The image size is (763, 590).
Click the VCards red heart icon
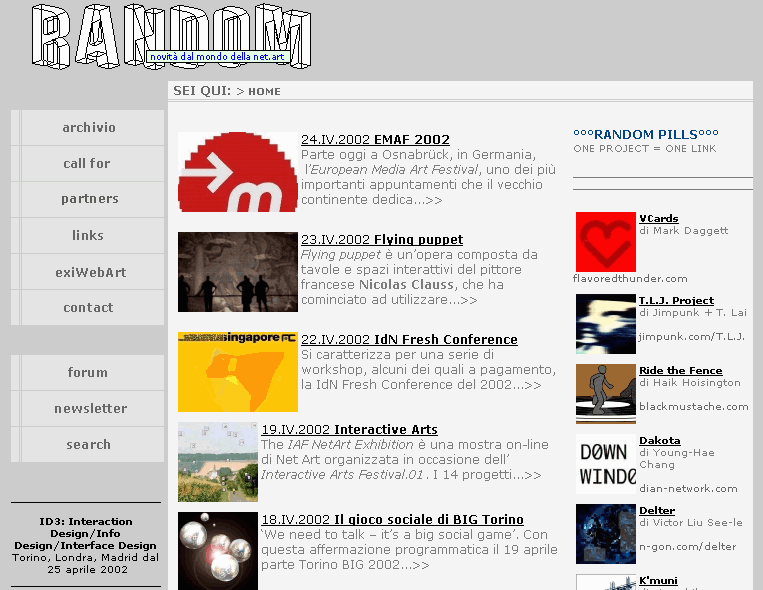click(606, 242)
